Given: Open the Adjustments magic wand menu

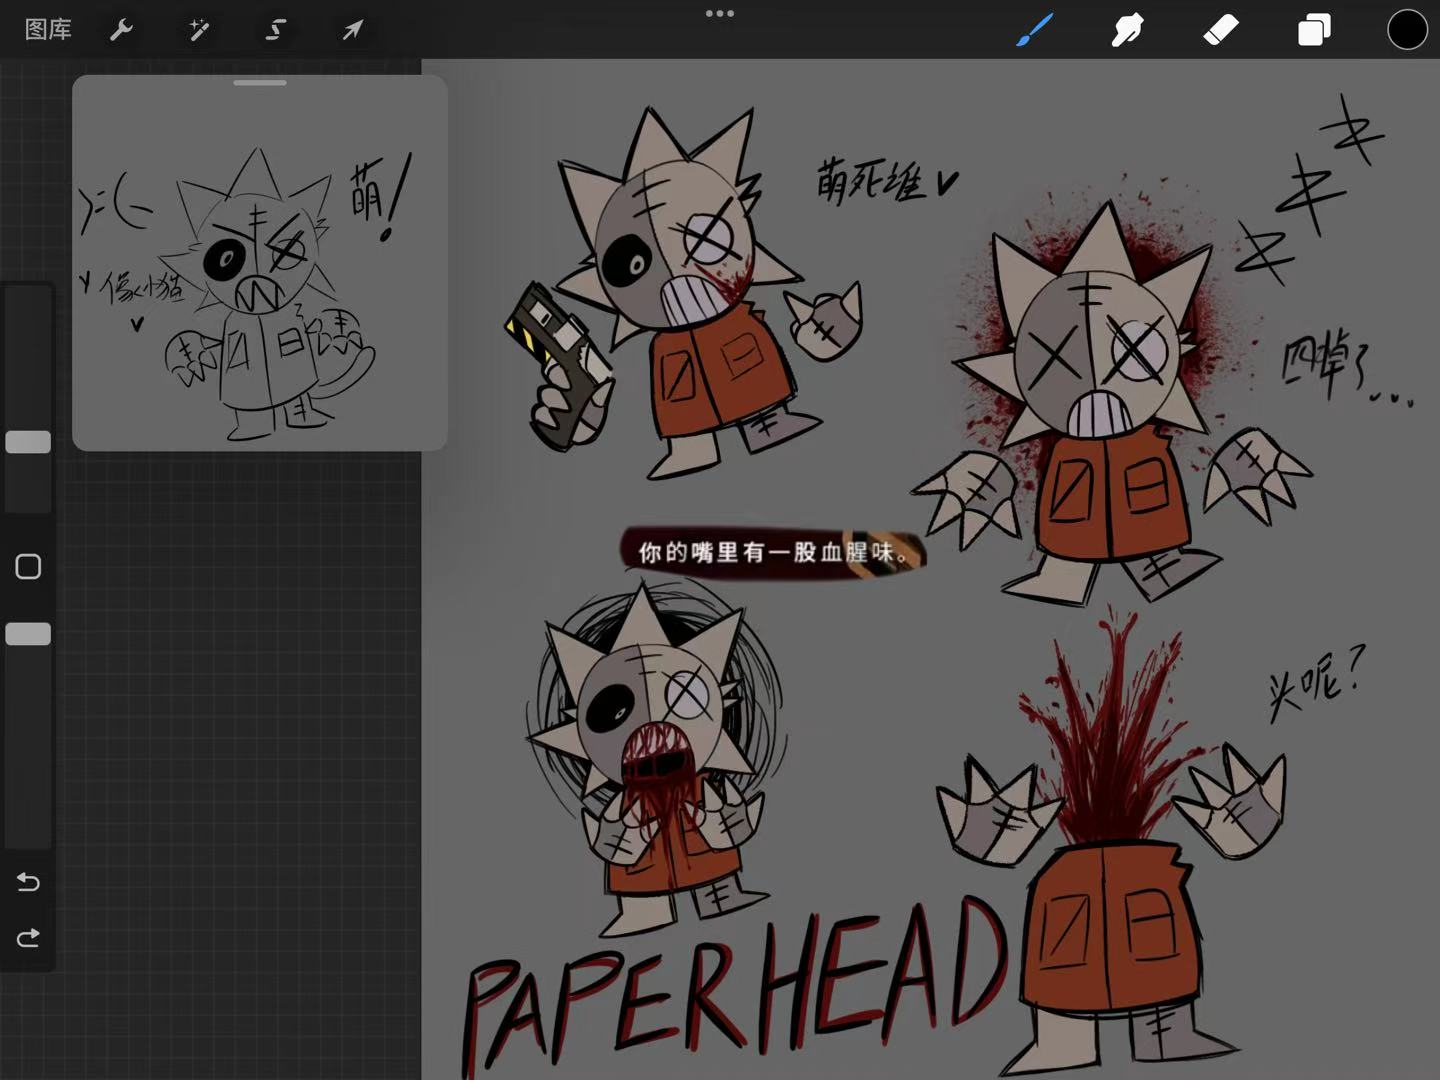Looking at the screenshot, I should point(199,30).
